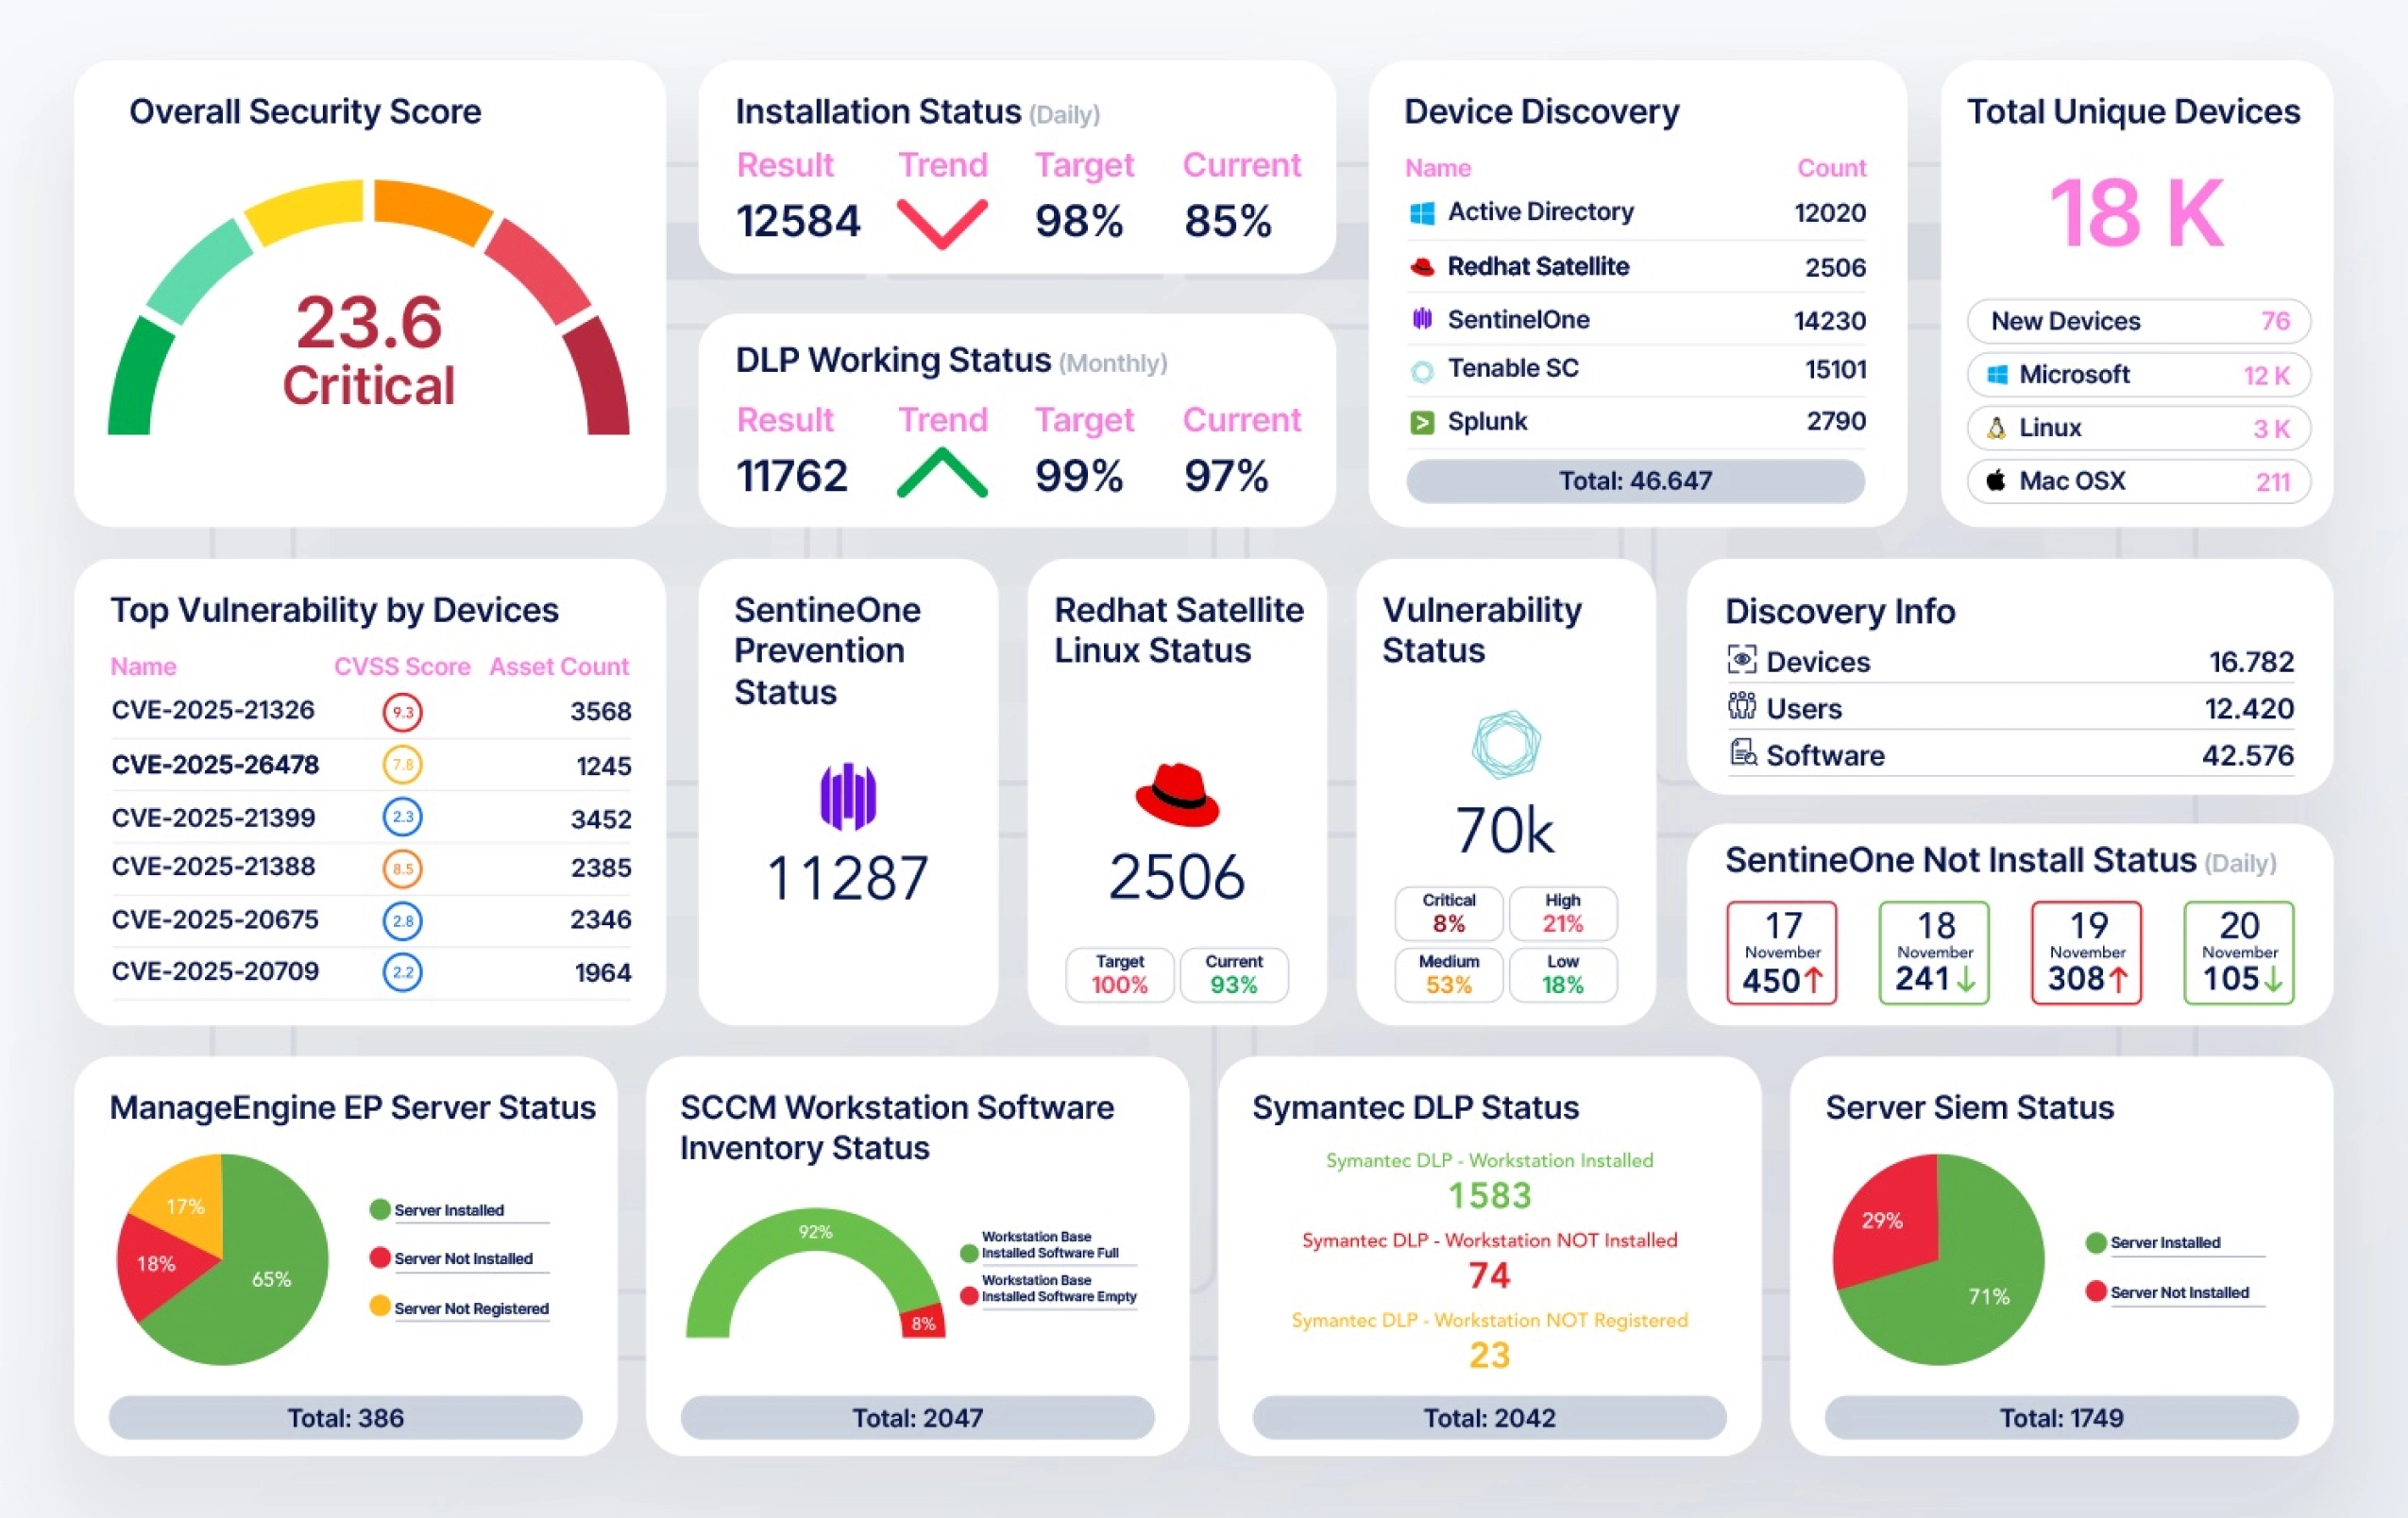
Task: Select the 18 November 241 card
Action: click(x=1934, y=952)
